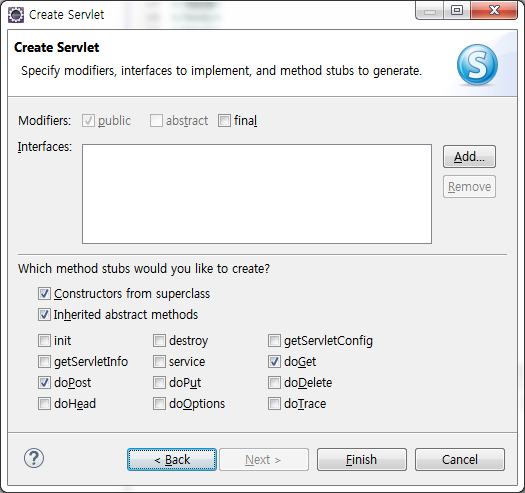525x493 pixels.
Task: Click the blue Servlet wizard logo
Action: click(x=477, y=65)
